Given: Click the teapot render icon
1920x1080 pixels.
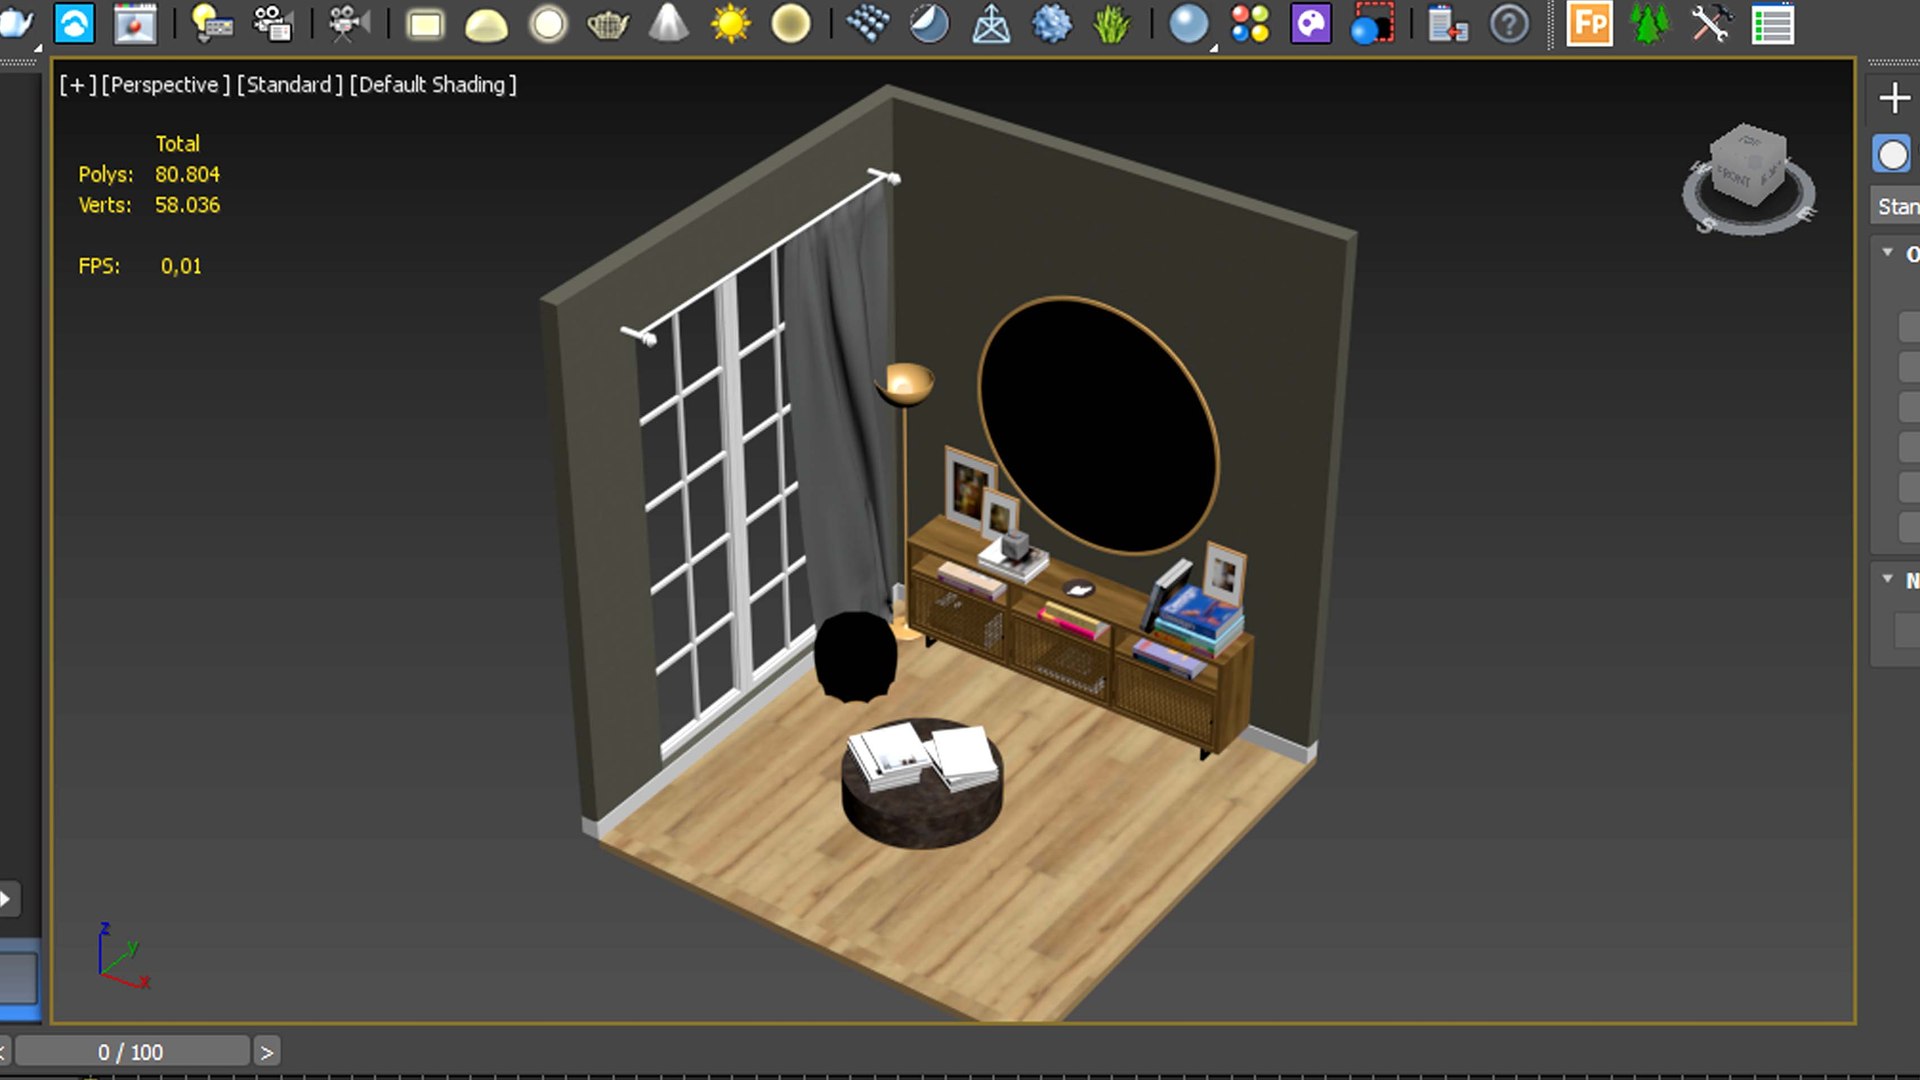Looking at the screenshot, I should [x=16, y=23].
